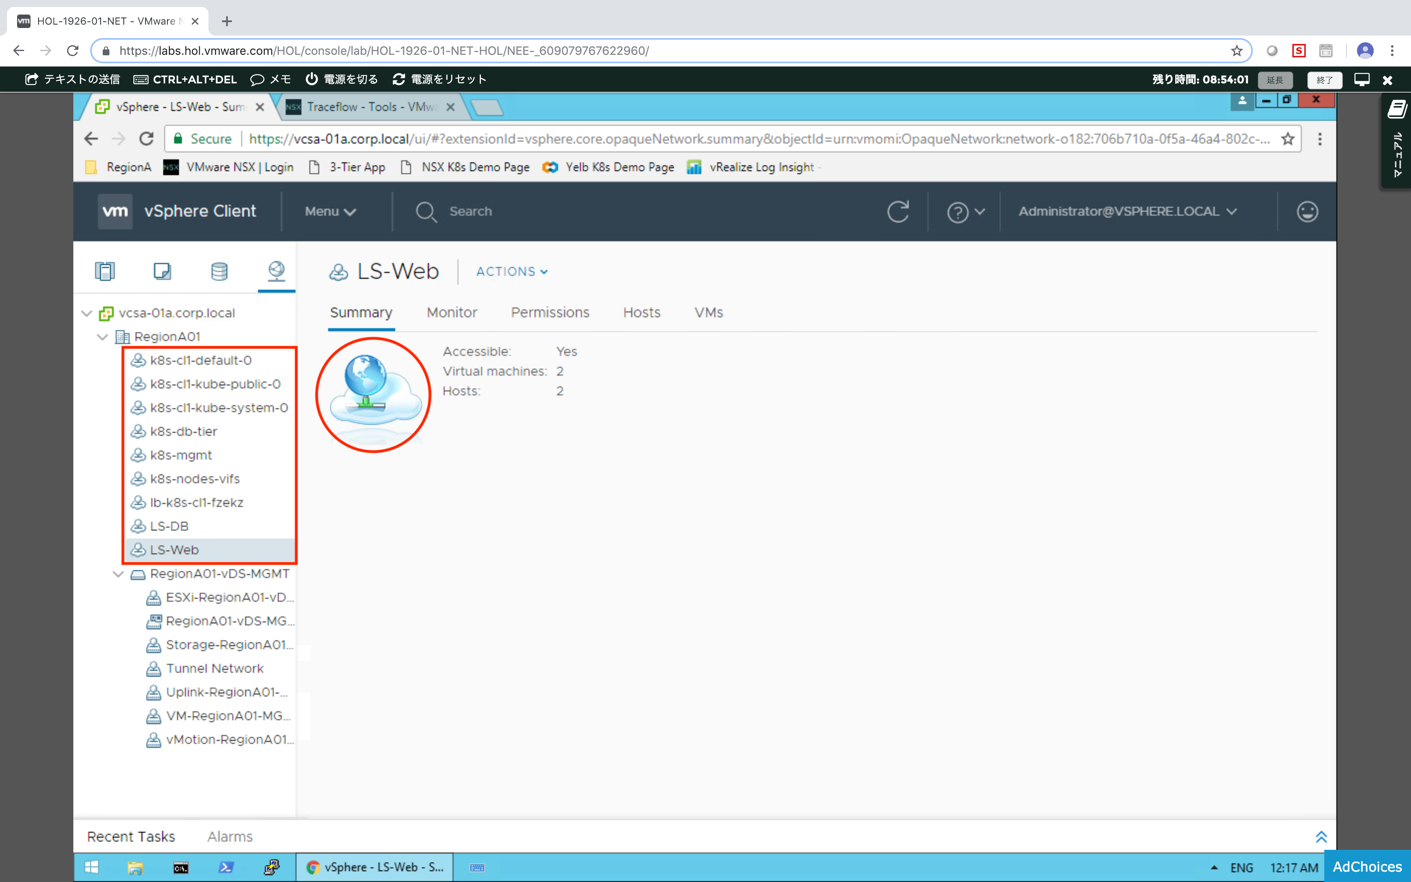Collapse RegionA01-vDS-MGMT switch node
Viewport: 1411px width, 882px height.
pyautogui.click(x=118, y=574)
